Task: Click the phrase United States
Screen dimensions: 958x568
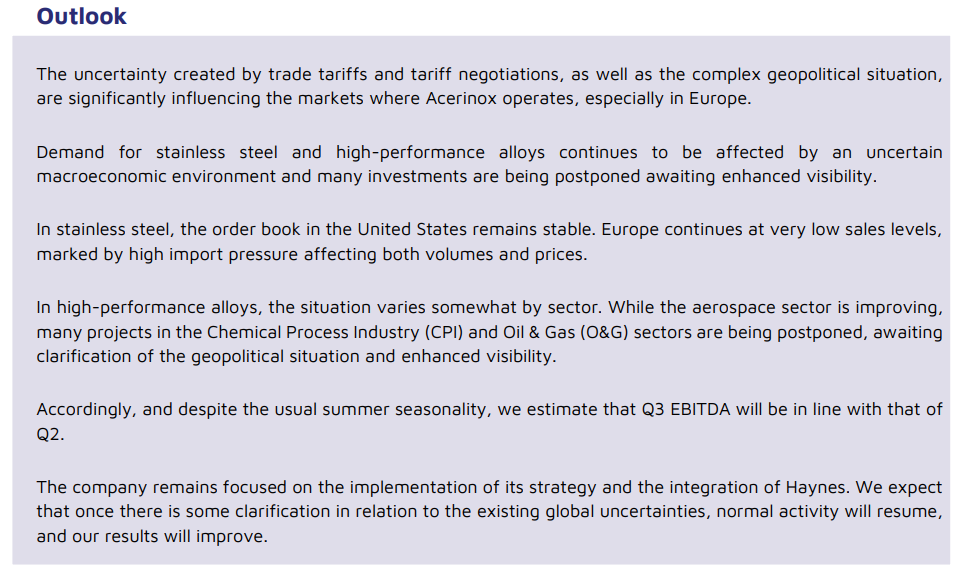Action: click(x=414, y=230)
